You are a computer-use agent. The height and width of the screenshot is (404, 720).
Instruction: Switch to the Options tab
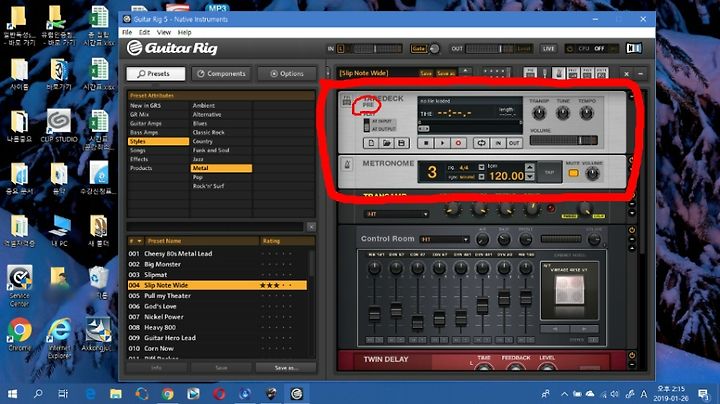(x=287, y=73)
